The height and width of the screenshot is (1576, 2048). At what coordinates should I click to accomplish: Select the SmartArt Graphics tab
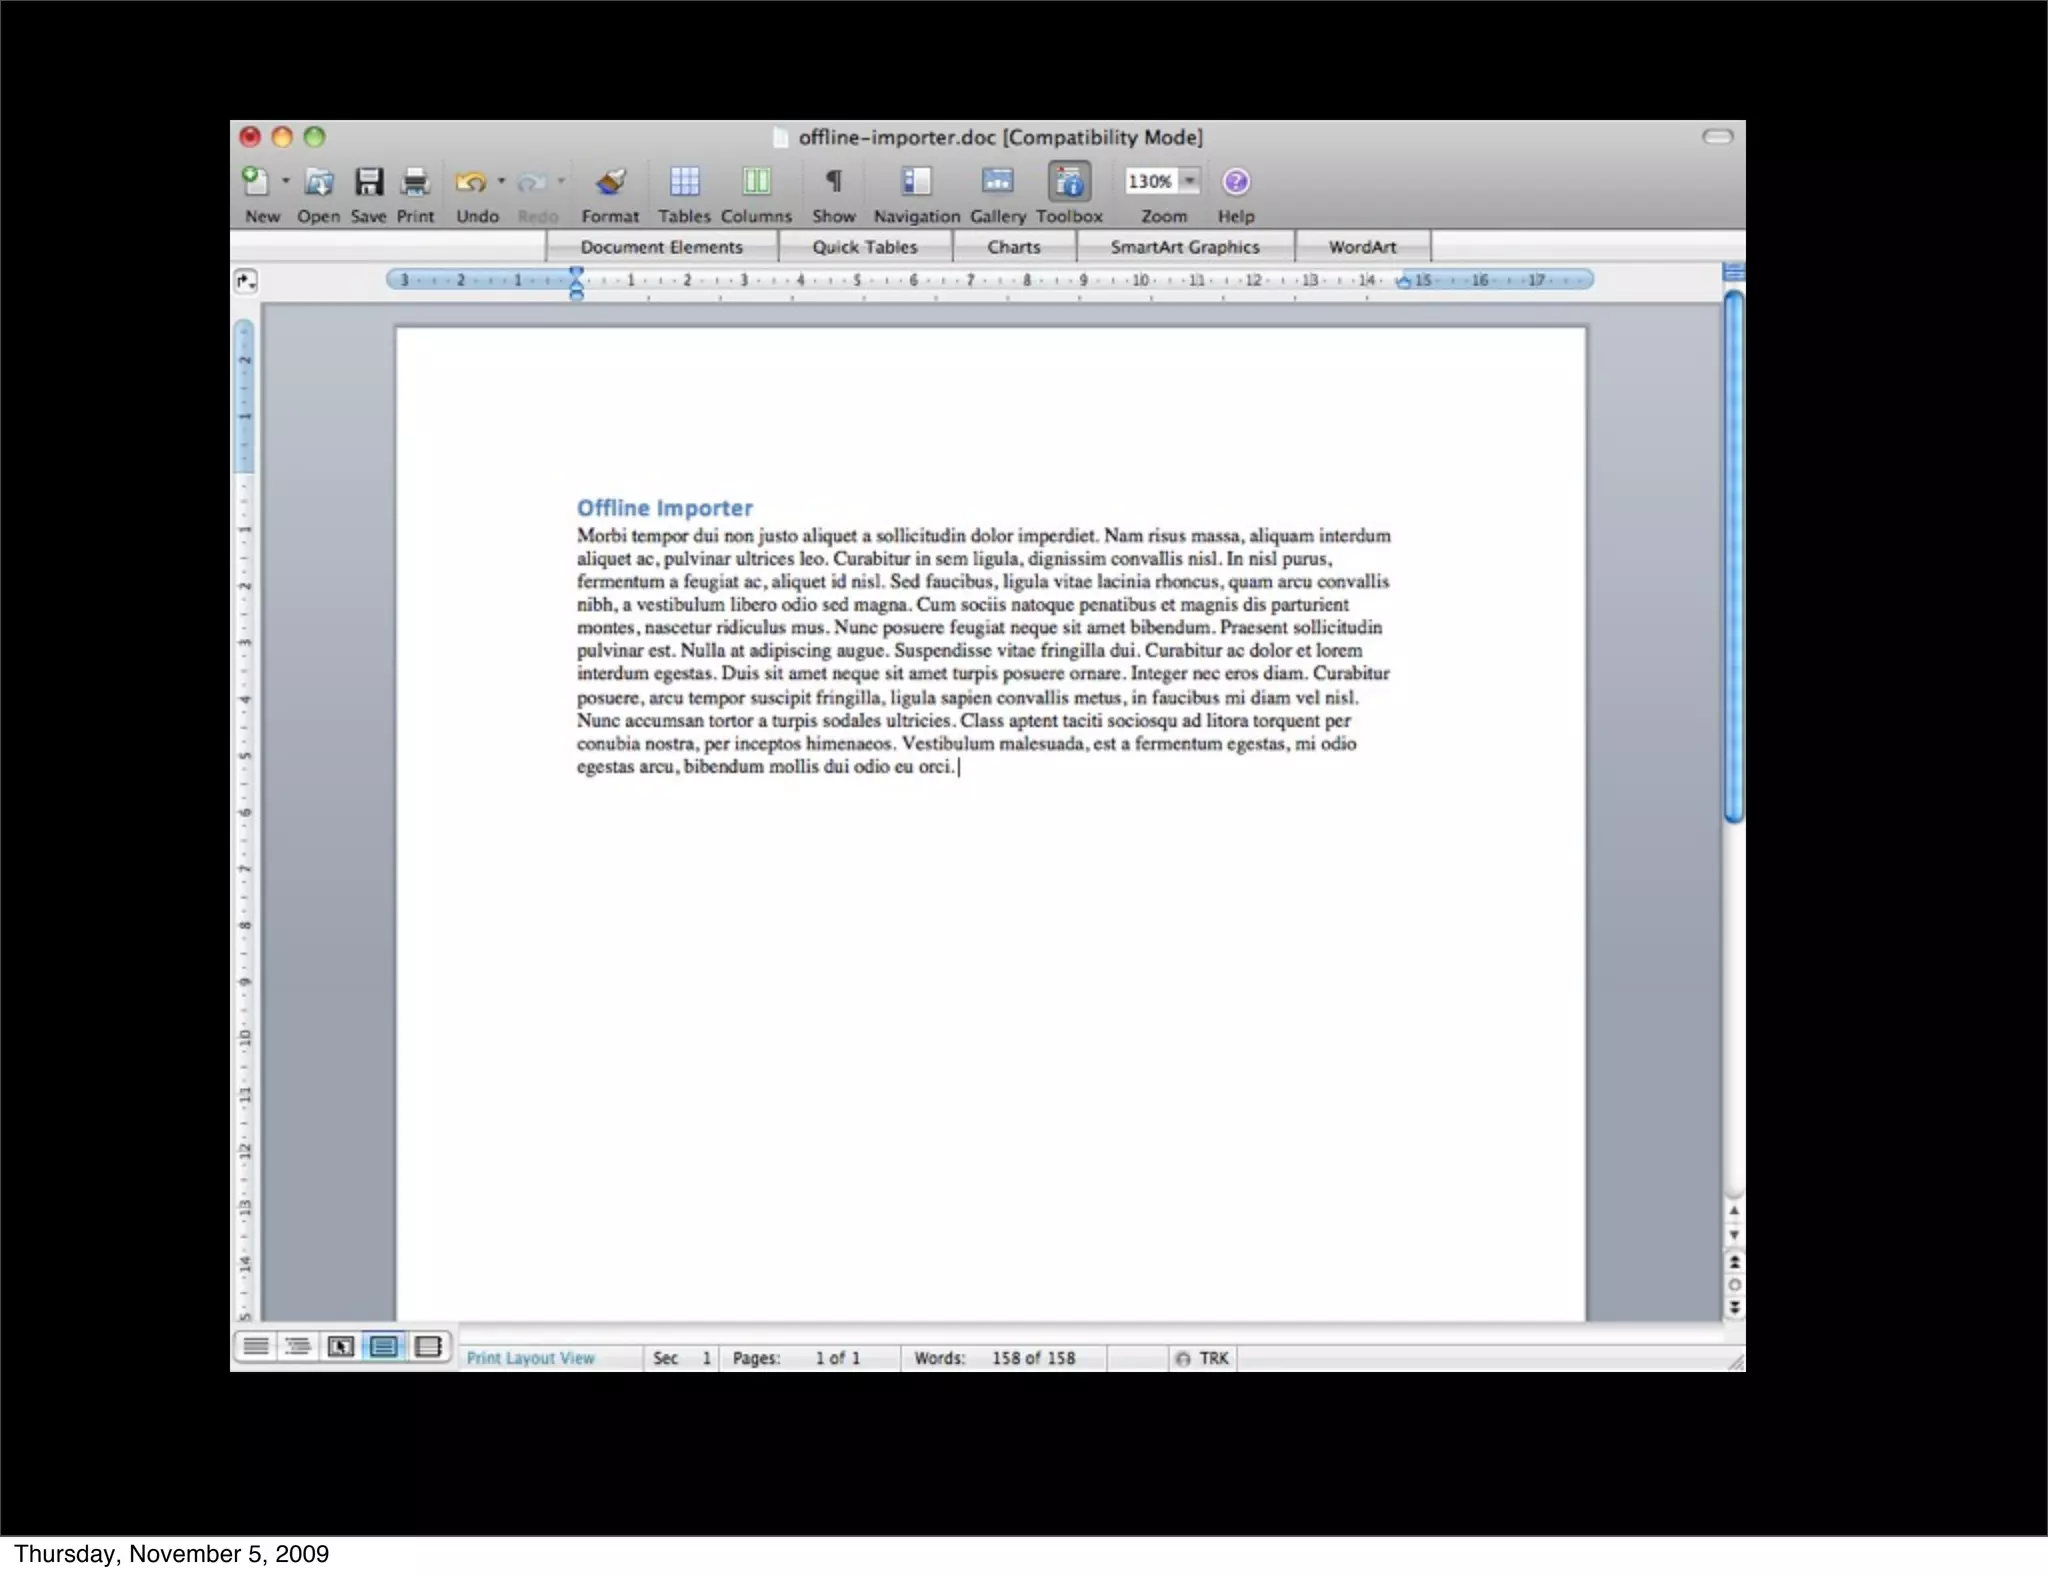tap(1185, 247)
